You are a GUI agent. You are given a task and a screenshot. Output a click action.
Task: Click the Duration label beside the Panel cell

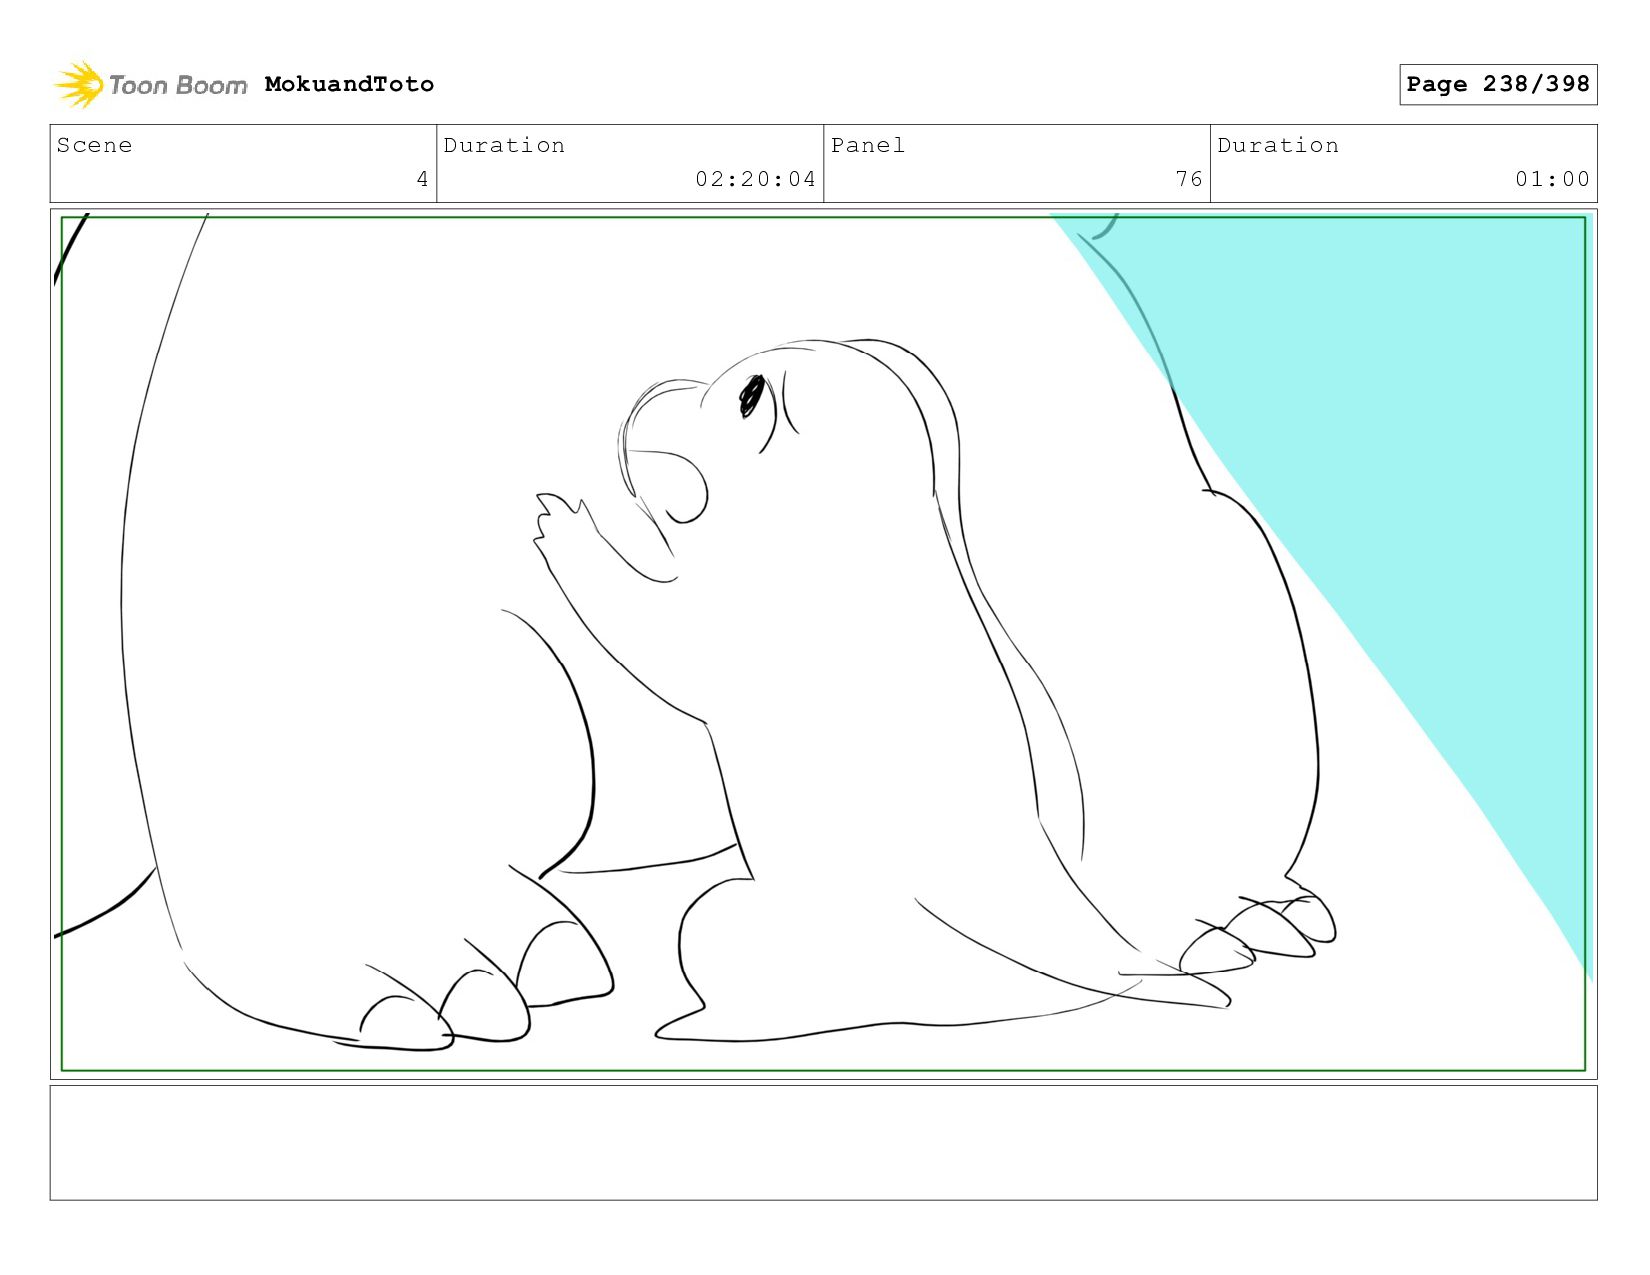coord(1278,145)
